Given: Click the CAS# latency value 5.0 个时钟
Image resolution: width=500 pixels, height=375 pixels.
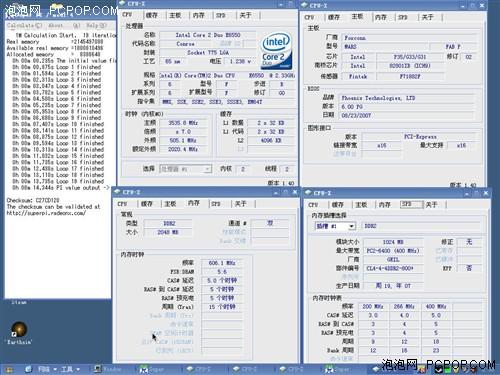Looking at the screenshot, I should pos(222,280).
